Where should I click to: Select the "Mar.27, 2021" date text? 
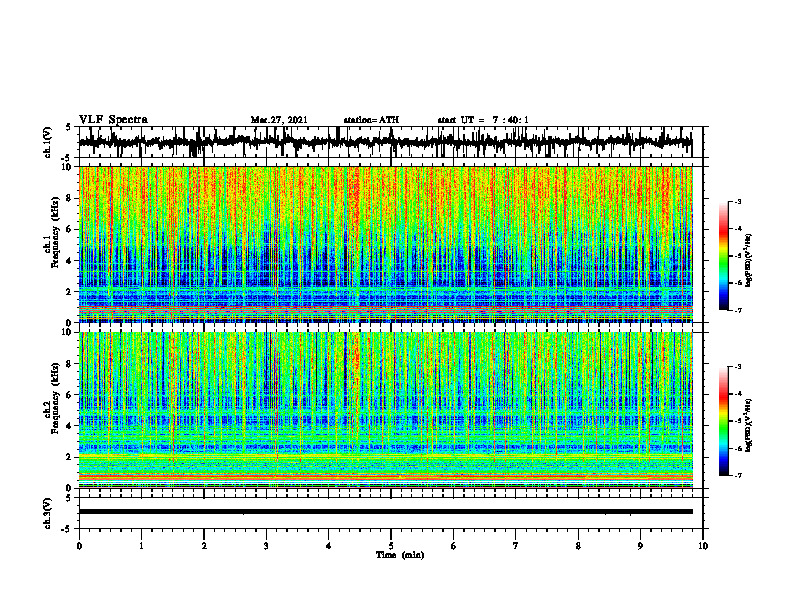[x=279, y=120]
